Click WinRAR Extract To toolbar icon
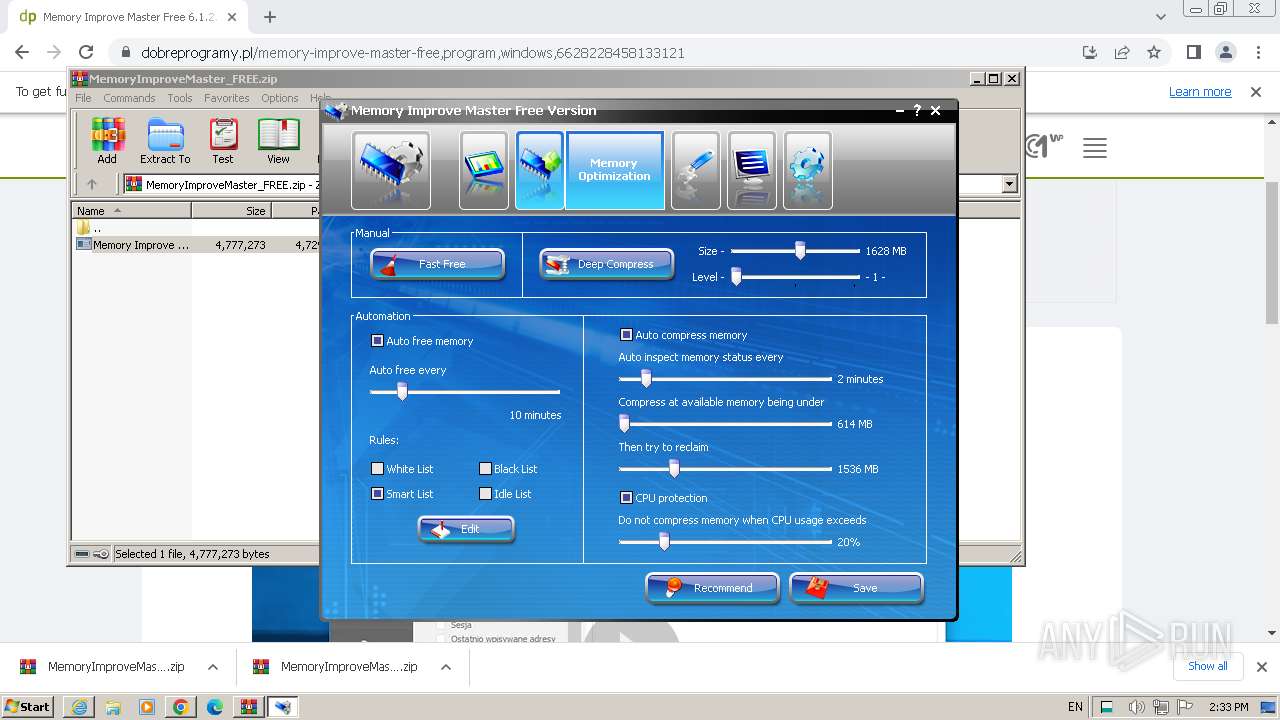 tap(165, 141)
